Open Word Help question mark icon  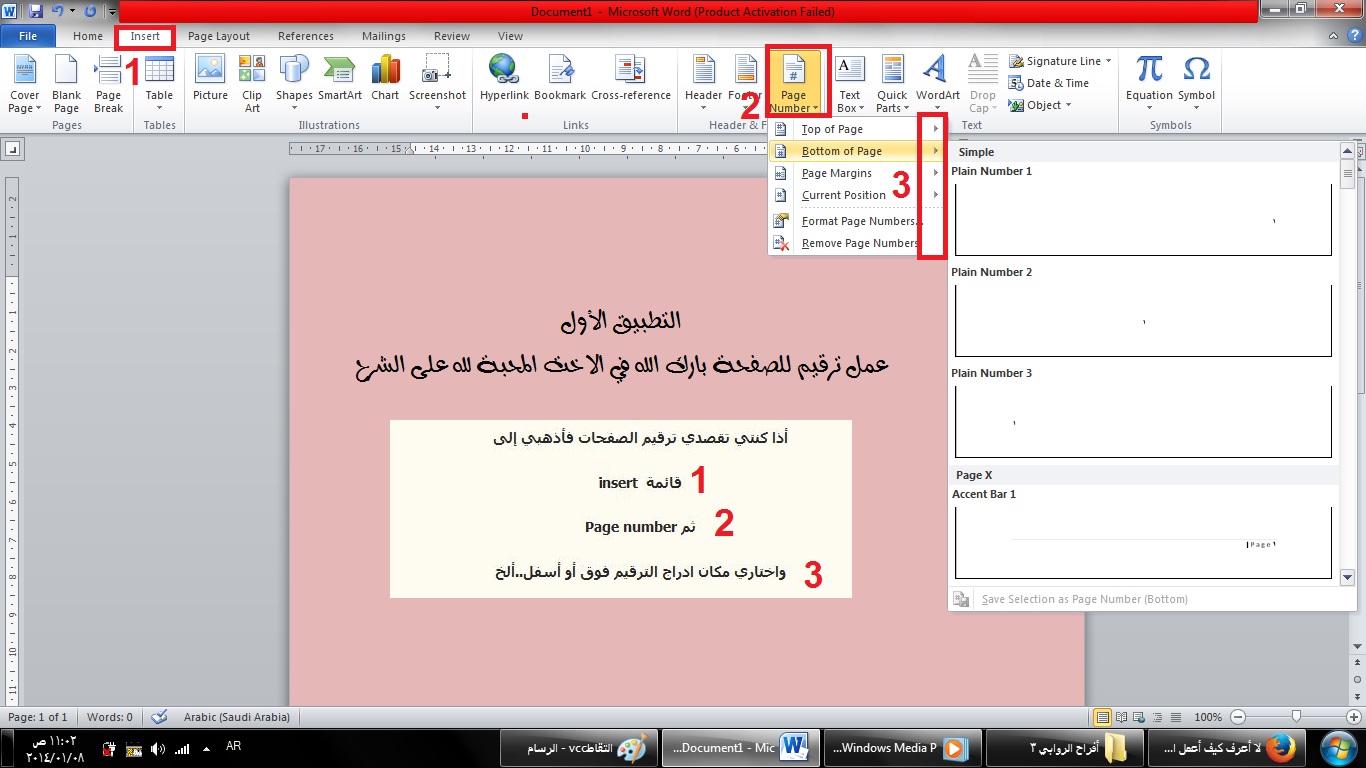coord(1354,36)
